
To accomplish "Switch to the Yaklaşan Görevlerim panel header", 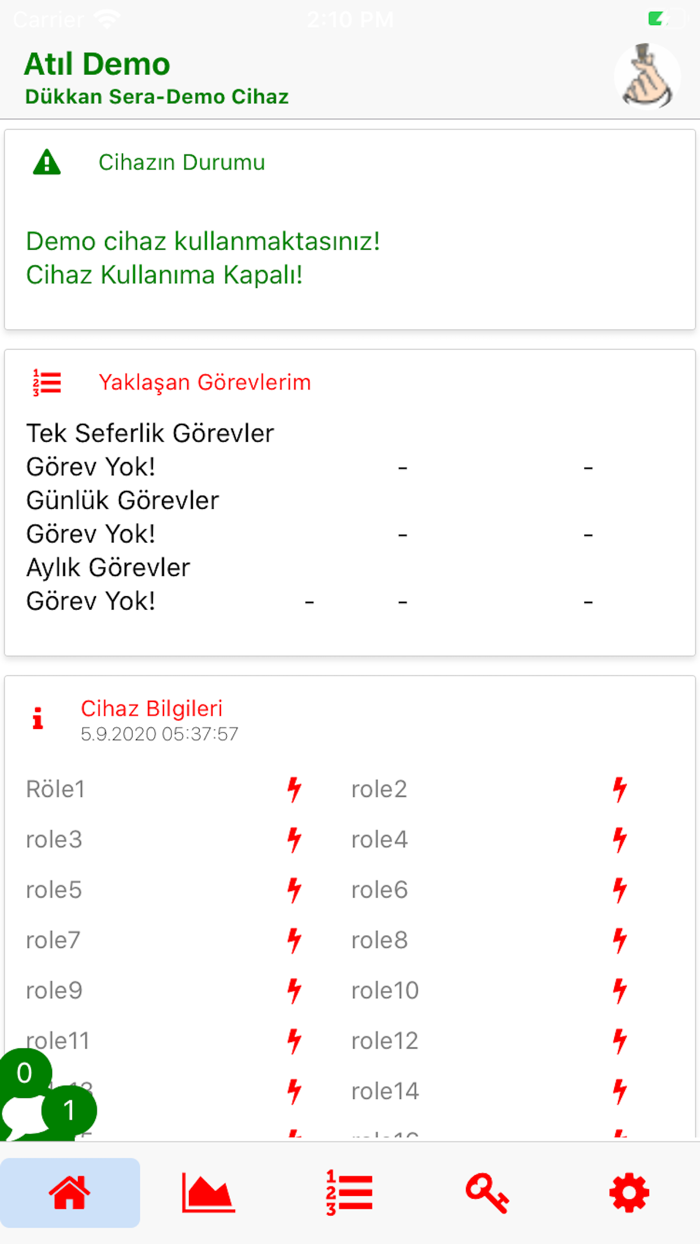I will pos(204,382).
